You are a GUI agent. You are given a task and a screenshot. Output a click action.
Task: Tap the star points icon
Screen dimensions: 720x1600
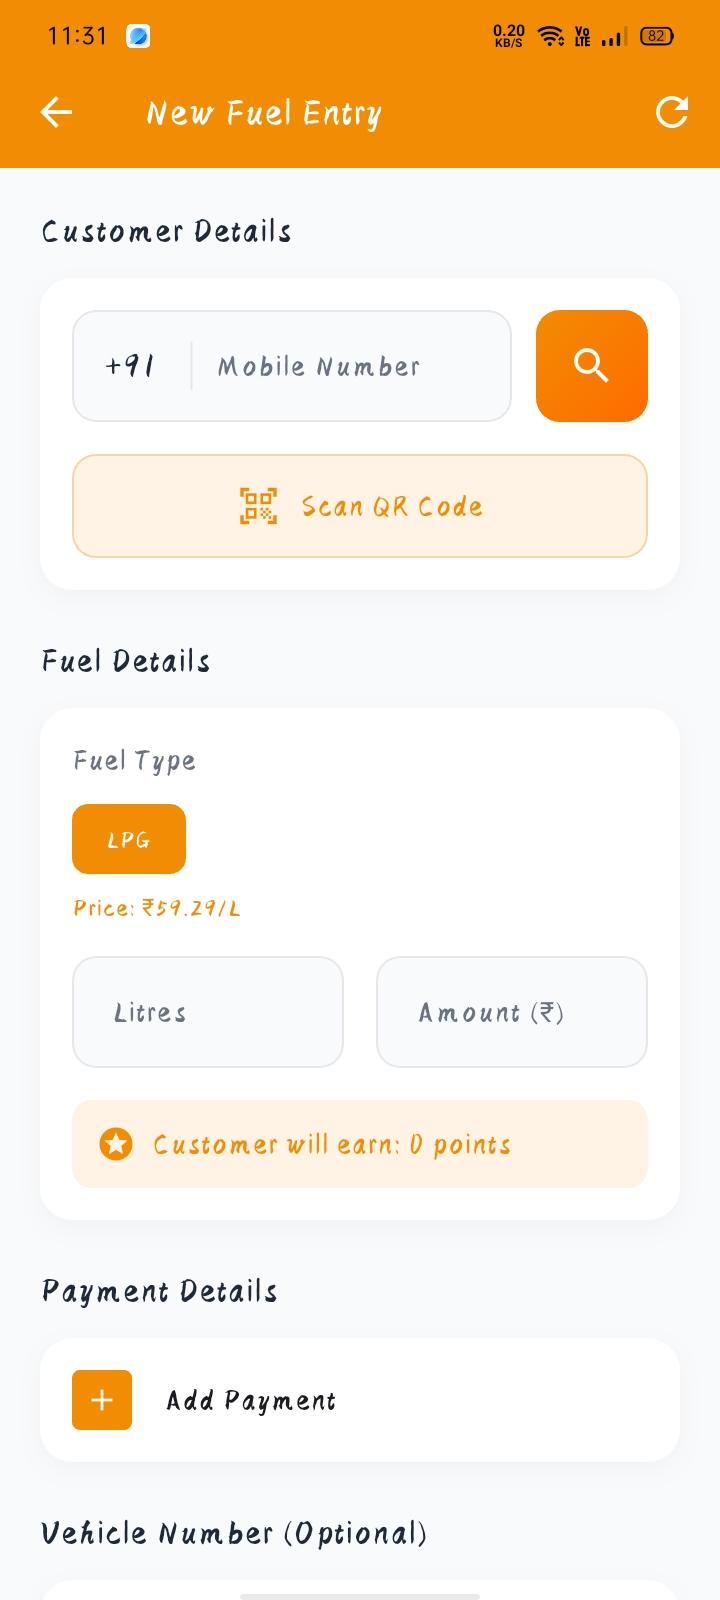116,1144
